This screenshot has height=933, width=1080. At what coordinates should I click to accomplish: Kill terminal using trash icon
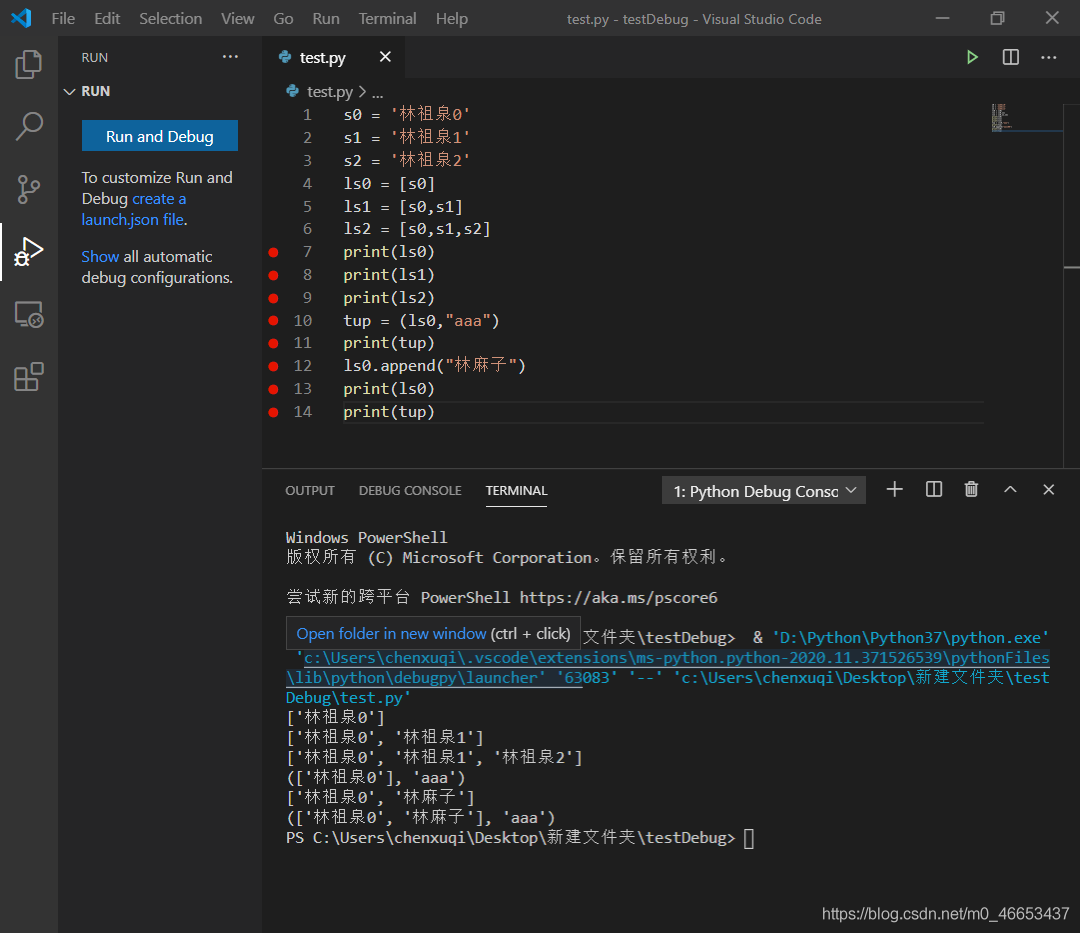pos(971,489)
